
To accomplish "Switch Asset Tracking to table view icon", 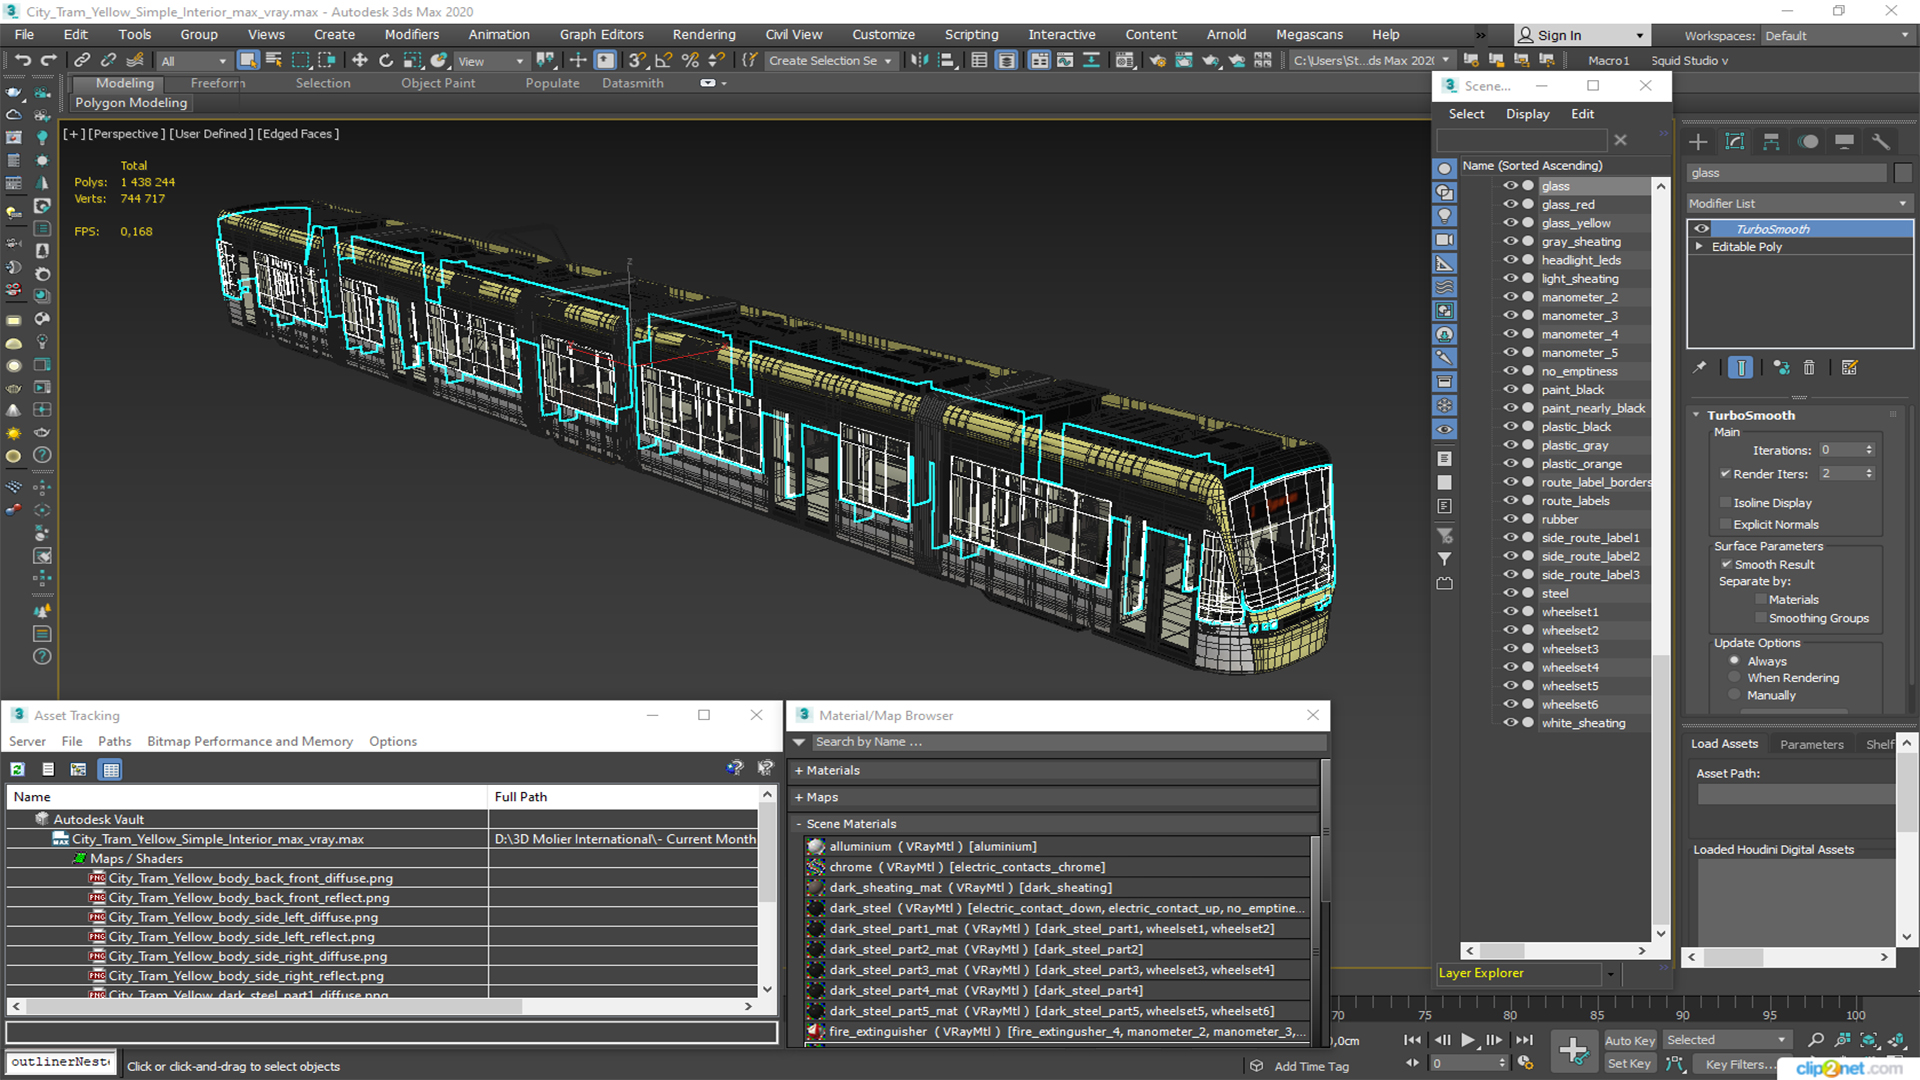I will pos(111,769).
